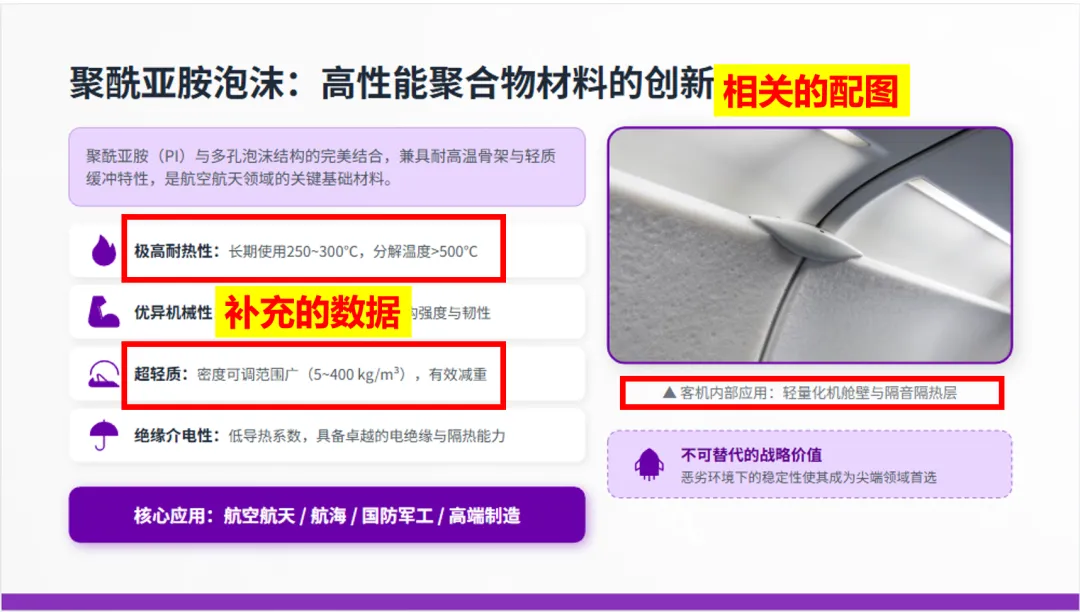Click the image caption 轻量化机舱壁与隔音隔热层

[x=870, y=393]
